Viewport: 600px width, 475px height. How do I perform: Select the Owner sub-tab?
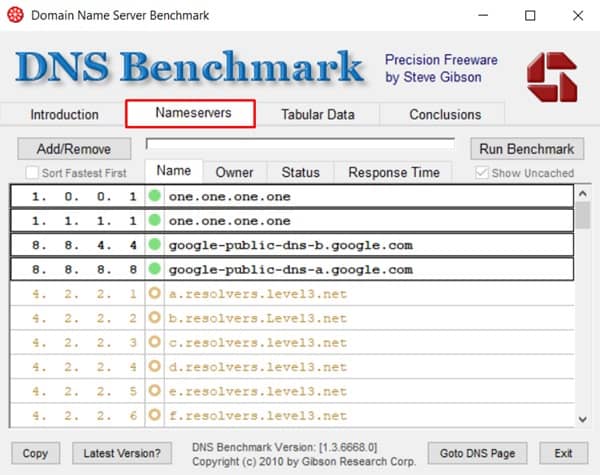pos(234,172)
